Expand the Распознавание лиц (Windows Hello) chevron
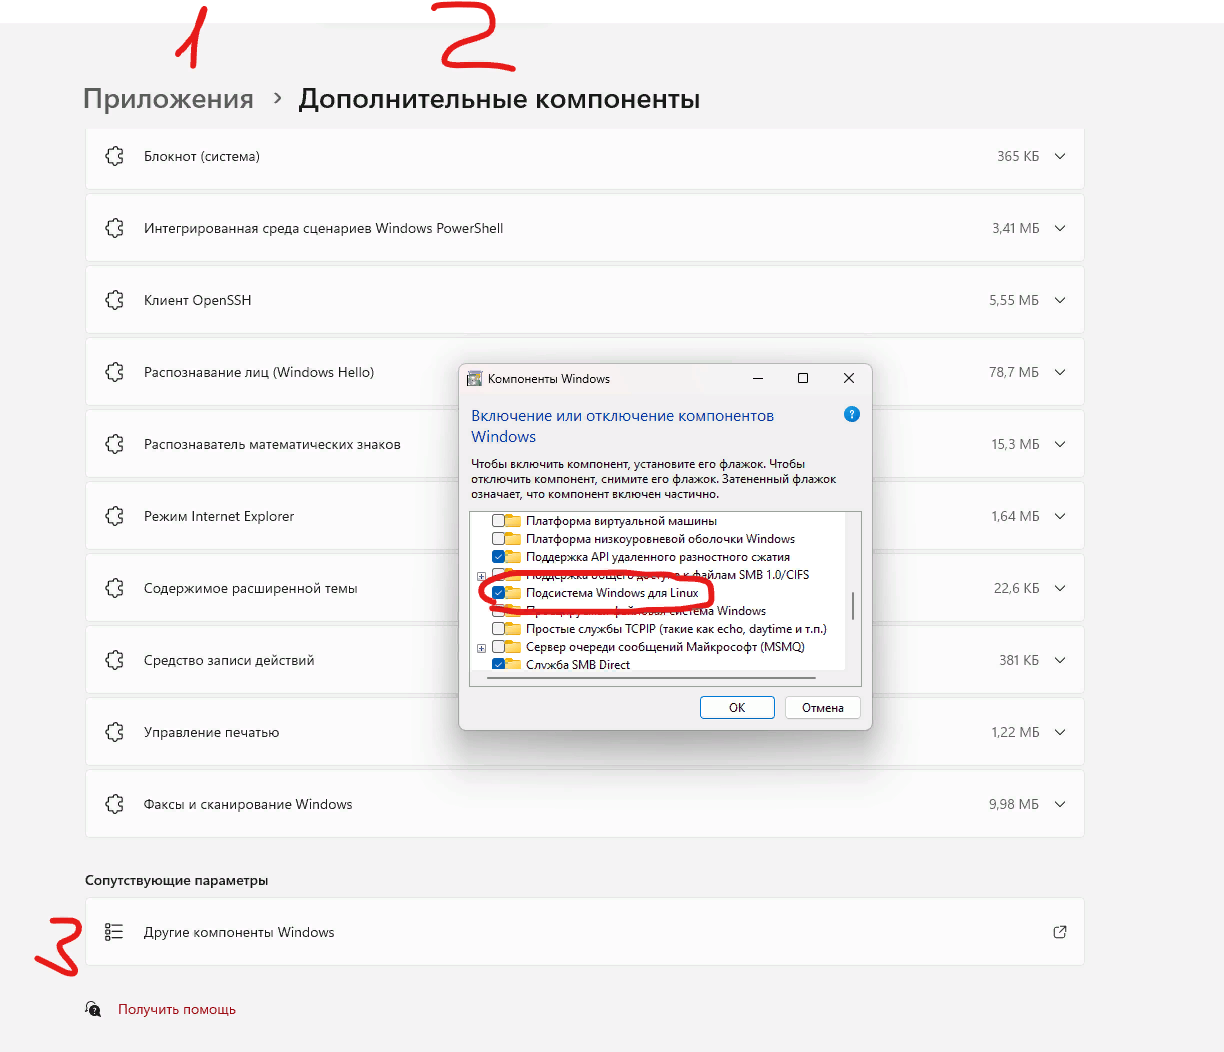 [1060, 372]
